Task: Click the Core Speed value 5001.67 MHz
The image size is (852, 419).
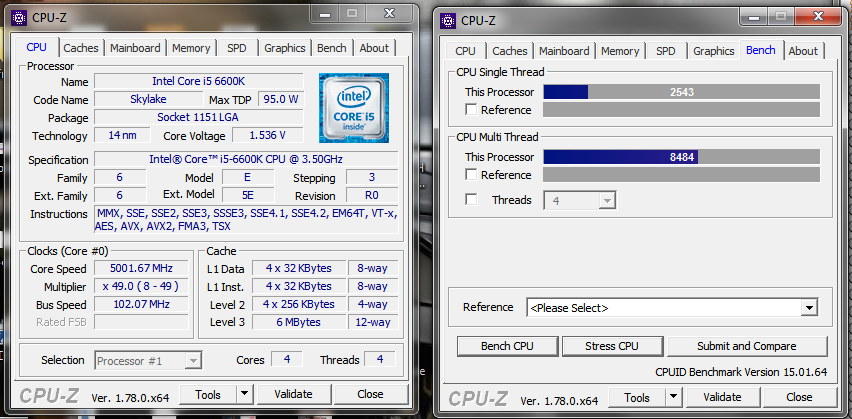Action: 141,268
